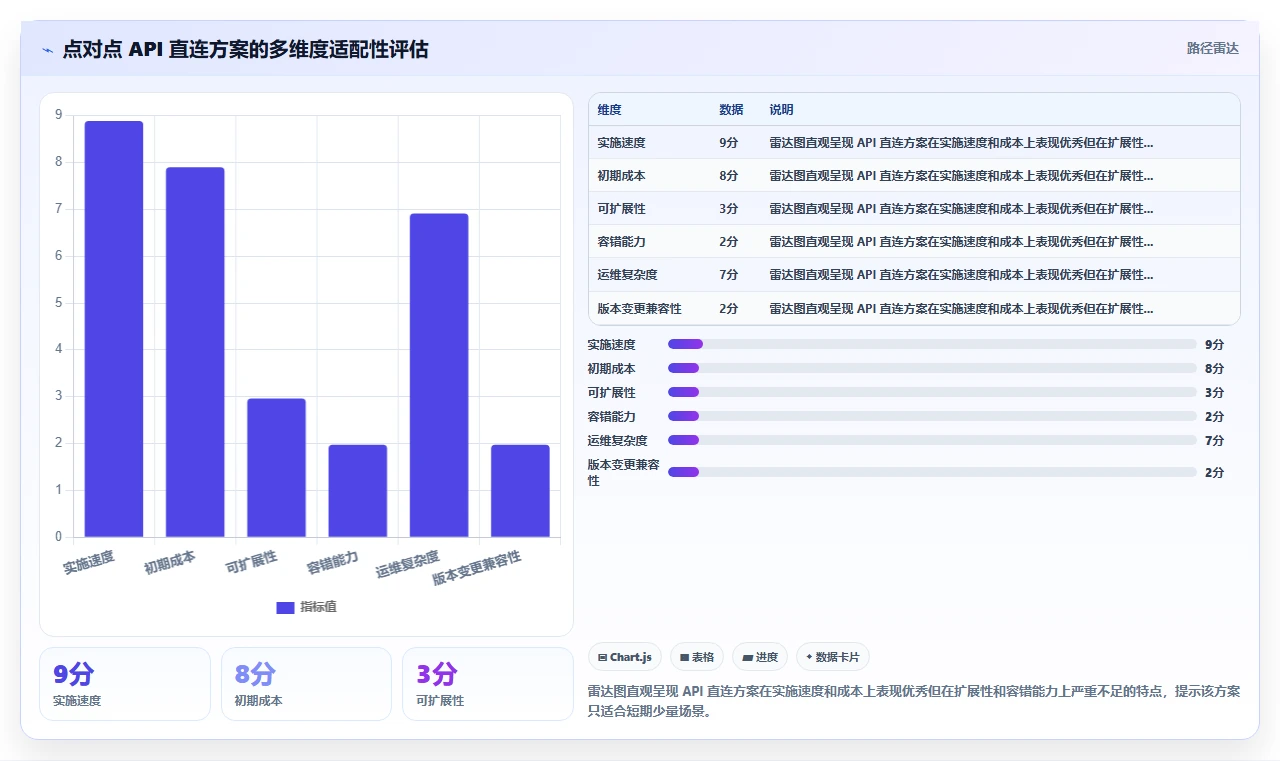The height and width of the screenshot is (761, 1280).
Task: Toggle the 指标值 legend swatch
Action: click(x=285, y=607)
